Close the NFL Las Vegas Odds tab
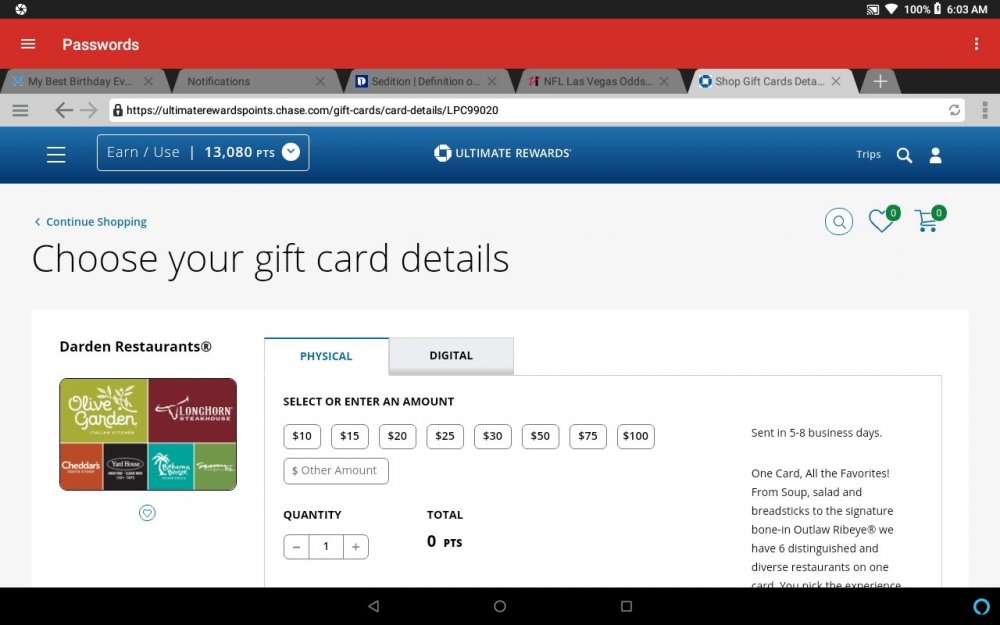Image resolution: width=1000 pixels, height=625 pixels. coord(664,81)
